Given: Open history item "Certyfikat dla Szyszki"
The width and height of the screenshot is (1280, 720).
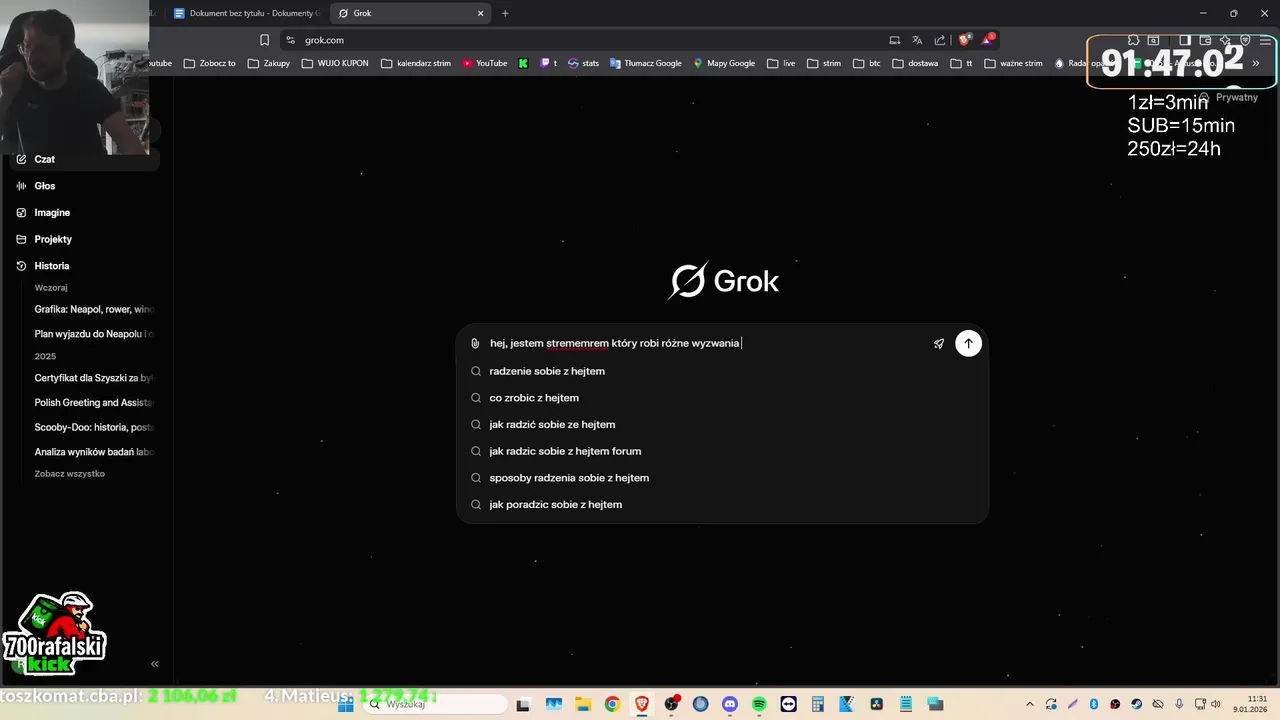Looking at the screenshot, I should click(x=94, y=378).
